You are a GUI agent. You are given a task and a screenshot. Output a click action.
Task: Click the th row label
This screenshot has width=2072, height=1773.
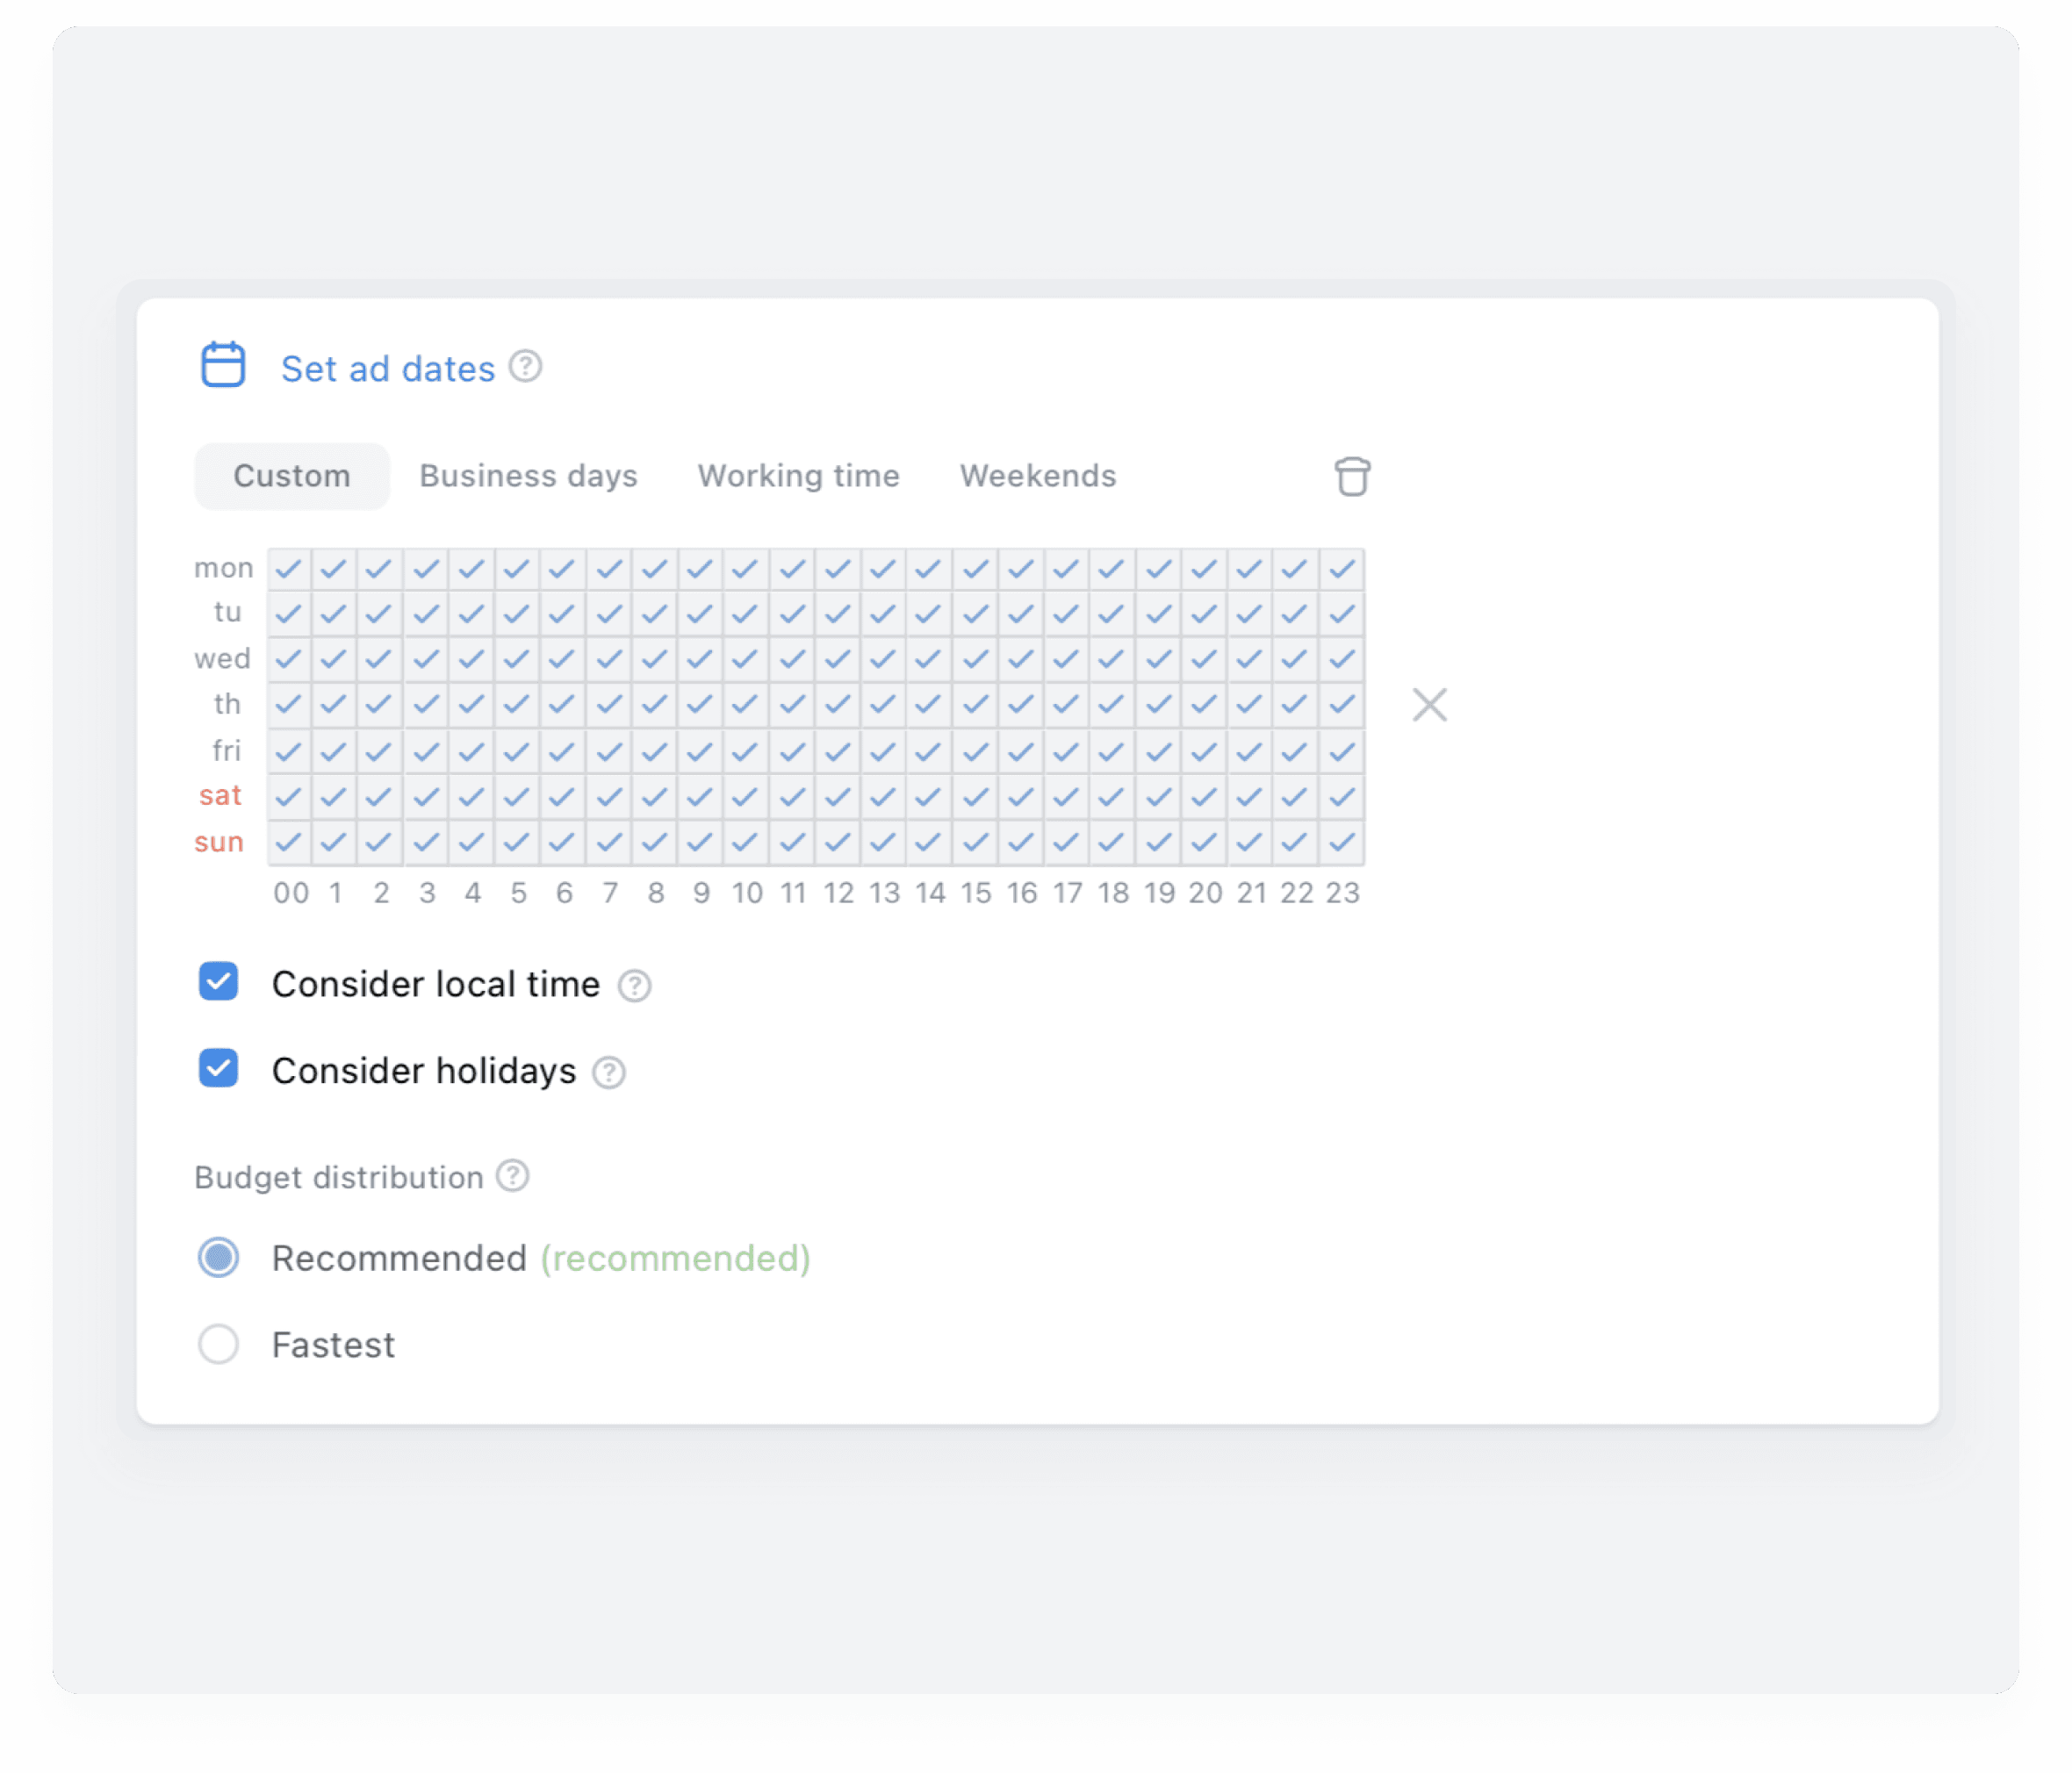227,704
